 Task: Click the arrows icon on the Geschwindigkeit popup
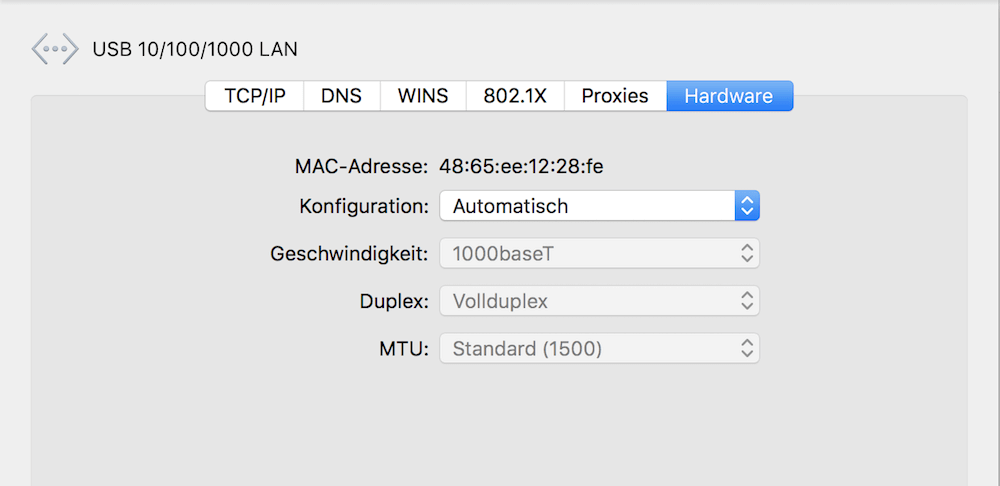pos(747,254)
